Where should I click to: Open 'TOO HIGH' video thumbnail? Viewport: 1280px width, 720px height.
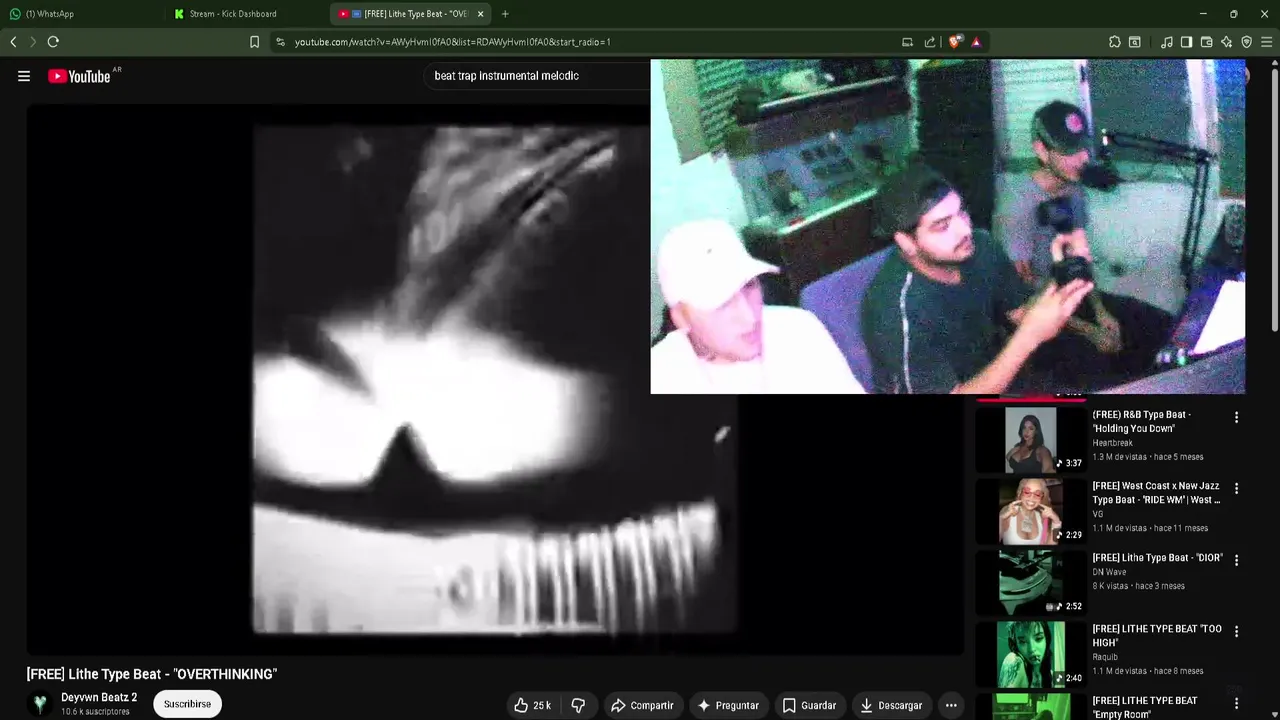click(1030, 654)
